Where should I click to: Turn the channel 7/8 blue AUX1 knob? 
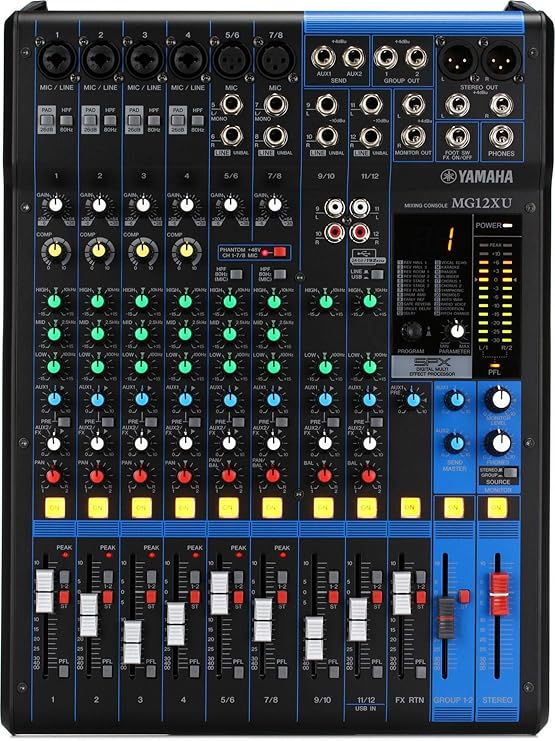[274, 400]
